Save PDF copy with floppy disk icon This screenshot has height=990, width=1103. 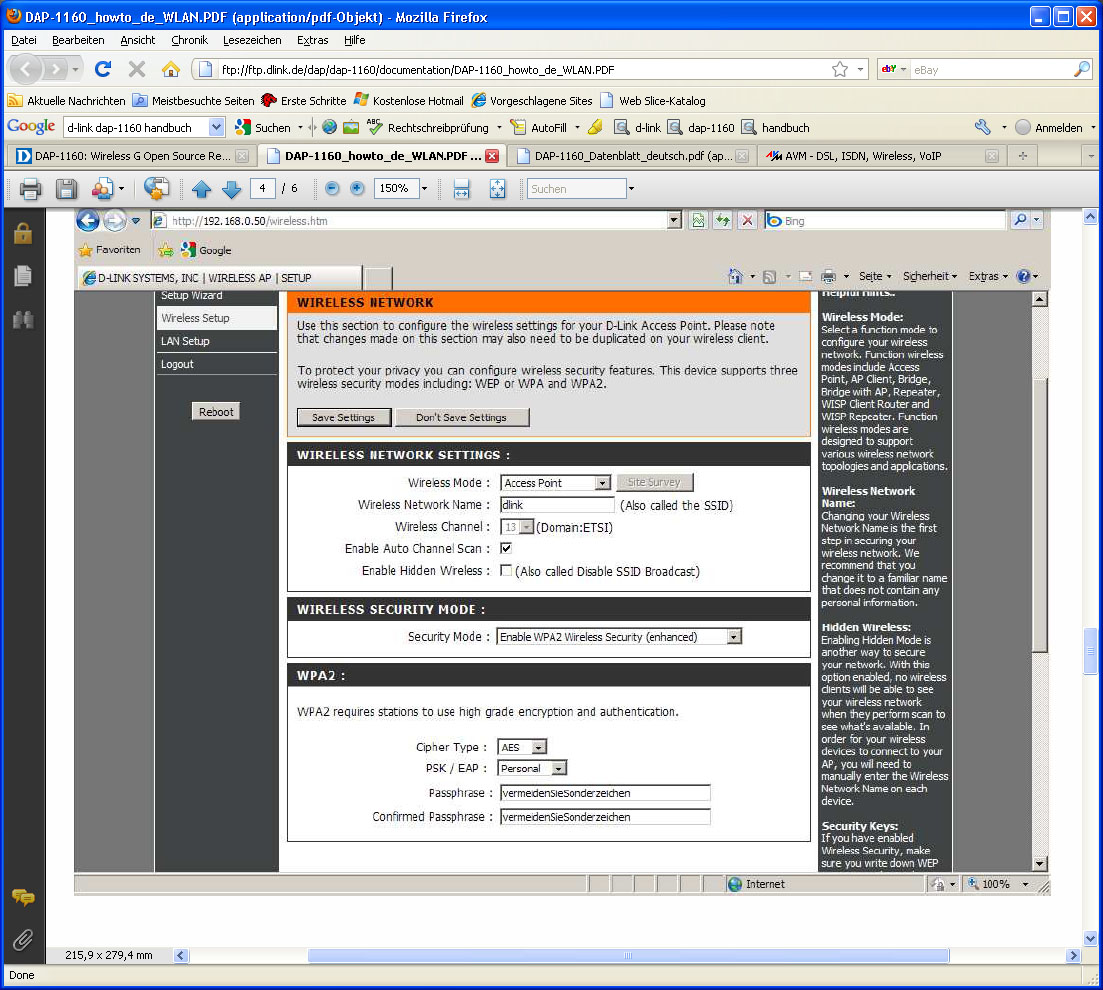[66, 189]
